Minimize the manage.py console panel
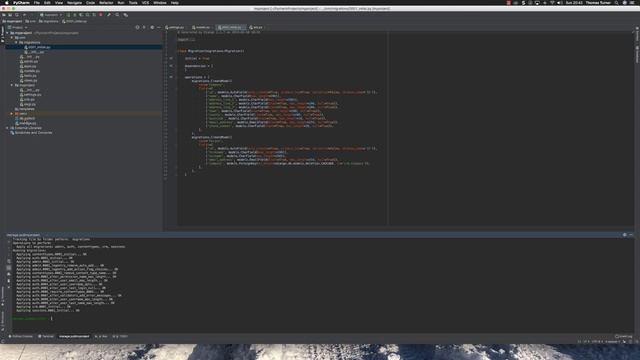This screenshot has width=640, height=360. pyautogui.click(x=631, y=235)
